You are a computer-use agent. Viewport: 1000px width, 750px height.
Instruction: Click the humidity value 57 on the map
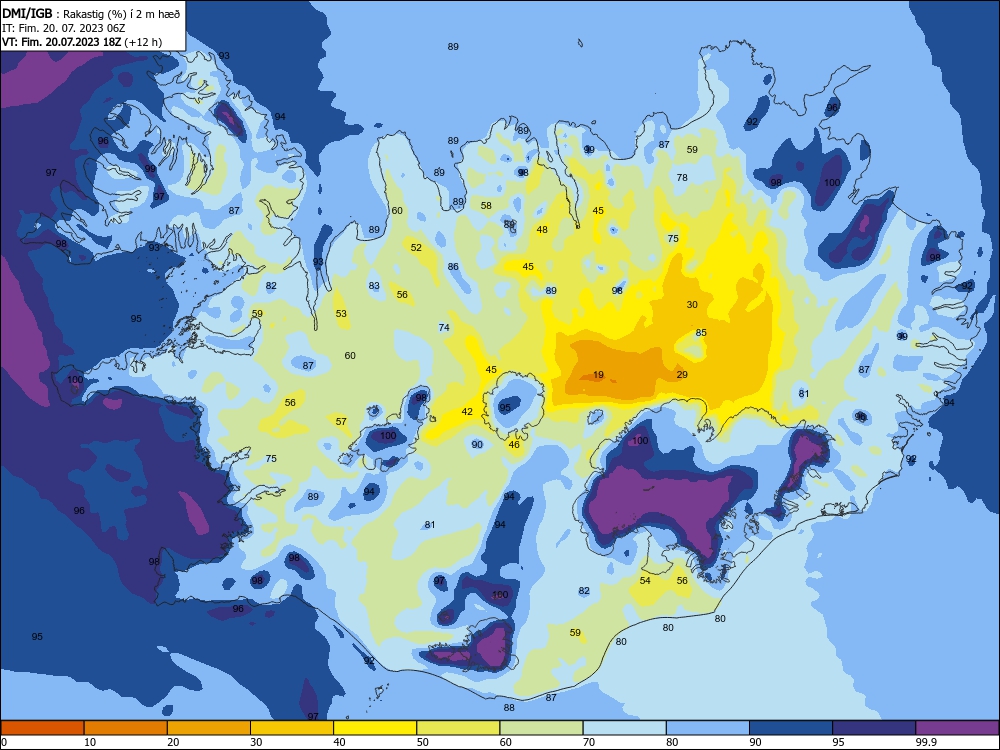pyautogui.click(x=341, y=422)
